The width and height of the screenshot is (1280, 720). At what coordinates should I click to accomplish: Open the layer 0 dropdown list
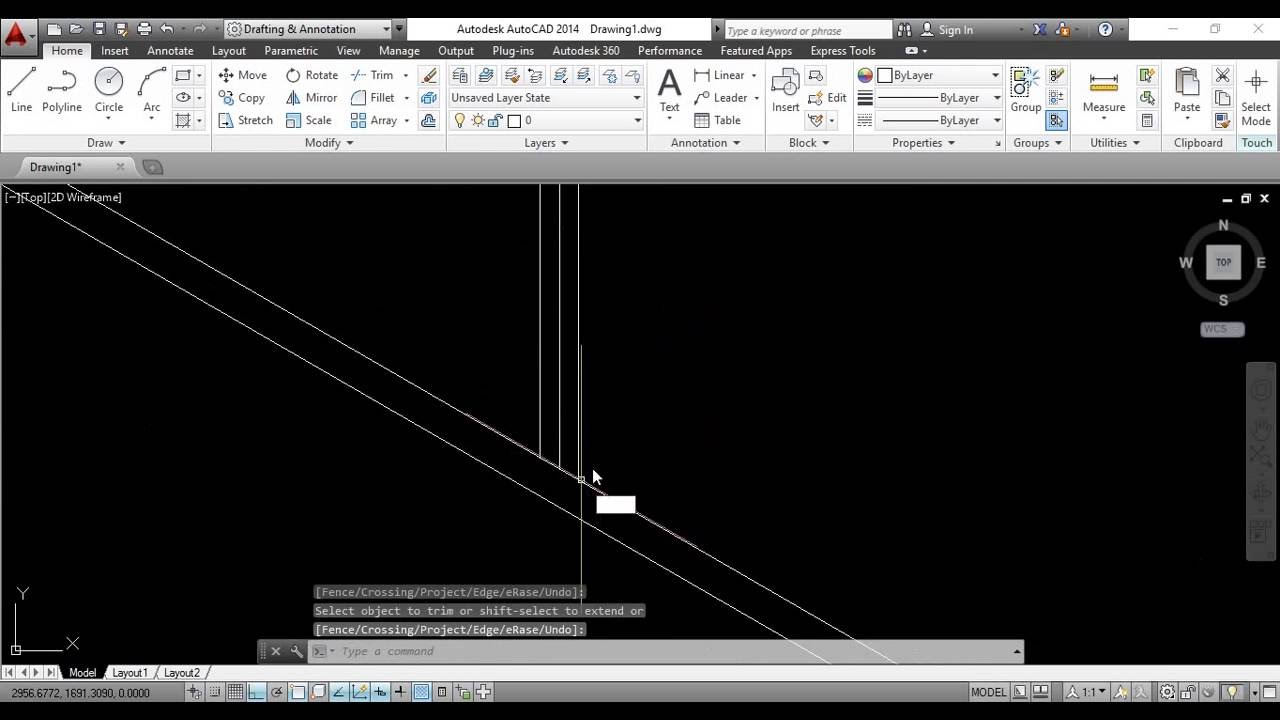point(545,120)
